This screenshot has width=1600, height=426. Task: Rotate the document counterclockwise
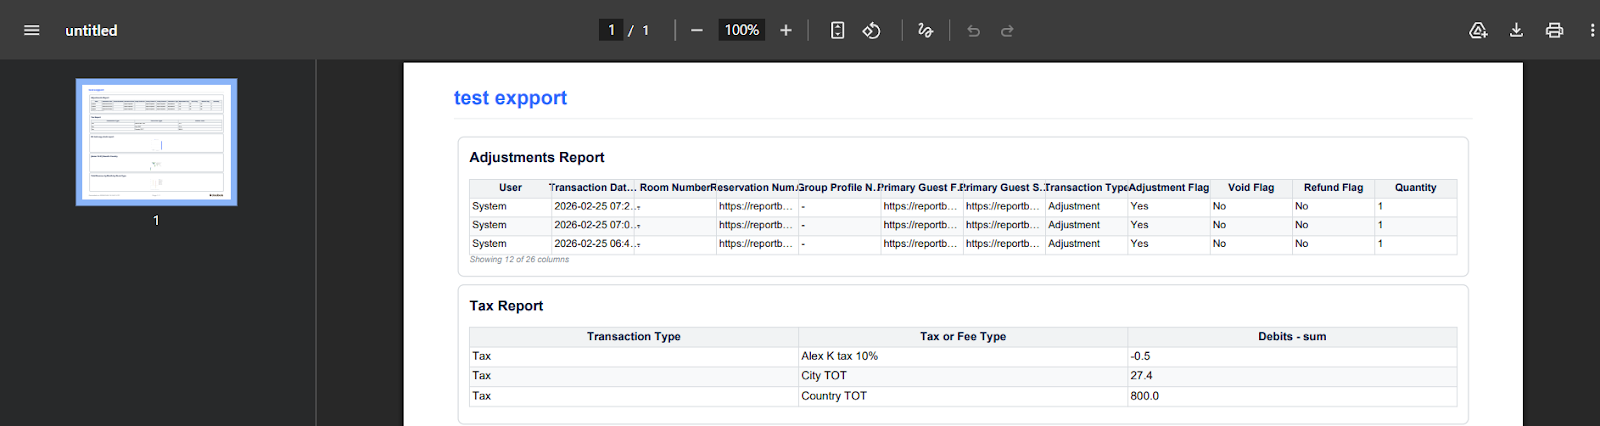pyautogui.click(x=872, y=30)
